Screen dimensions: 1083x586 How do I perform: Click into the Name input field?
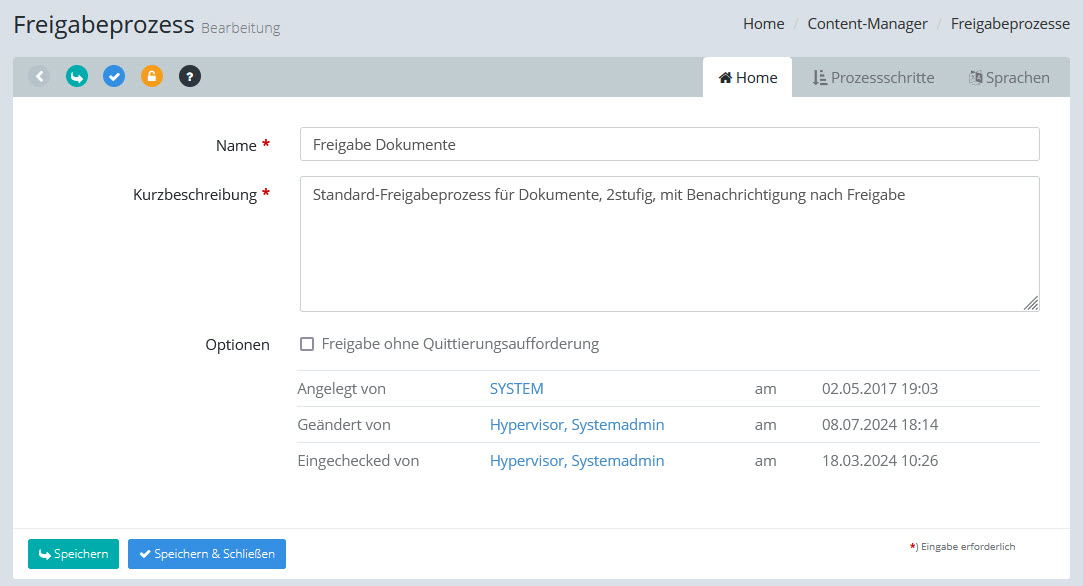(x=669, y=144)
